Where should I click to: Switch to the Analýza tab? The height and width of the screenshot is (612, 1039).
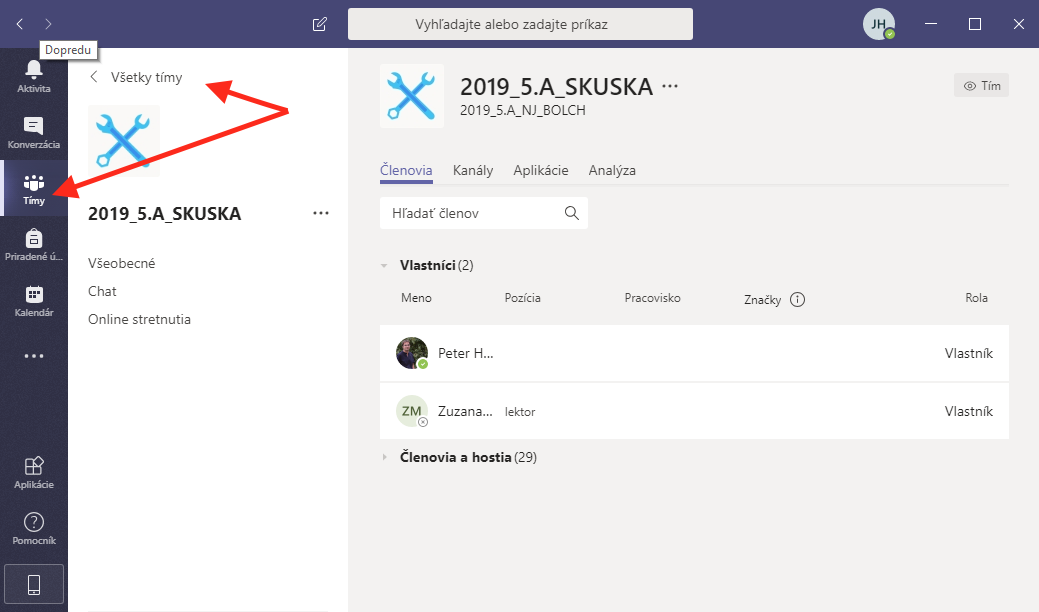click(x=612, y=170)
